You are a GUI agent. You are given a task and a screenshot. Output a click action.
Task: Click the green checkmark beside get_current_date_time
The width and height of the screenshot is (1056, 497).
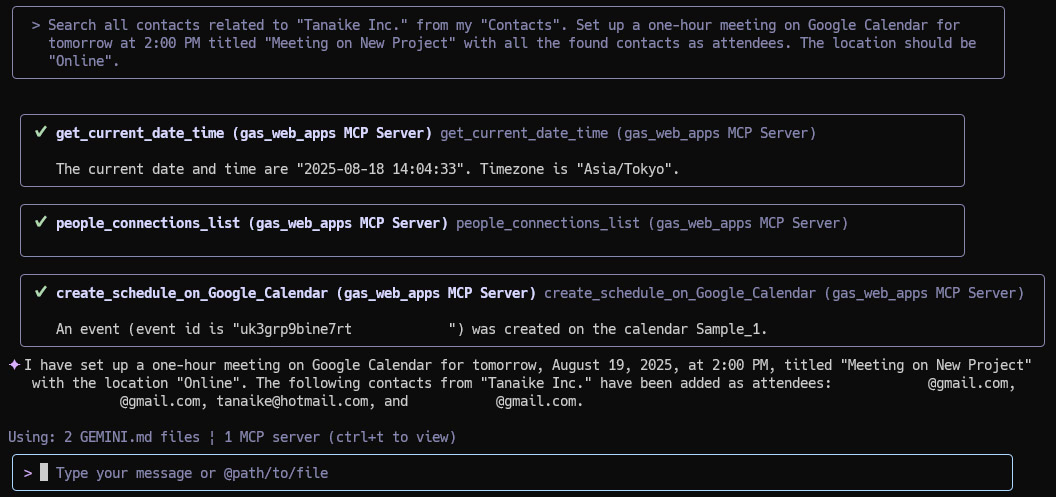41,133
